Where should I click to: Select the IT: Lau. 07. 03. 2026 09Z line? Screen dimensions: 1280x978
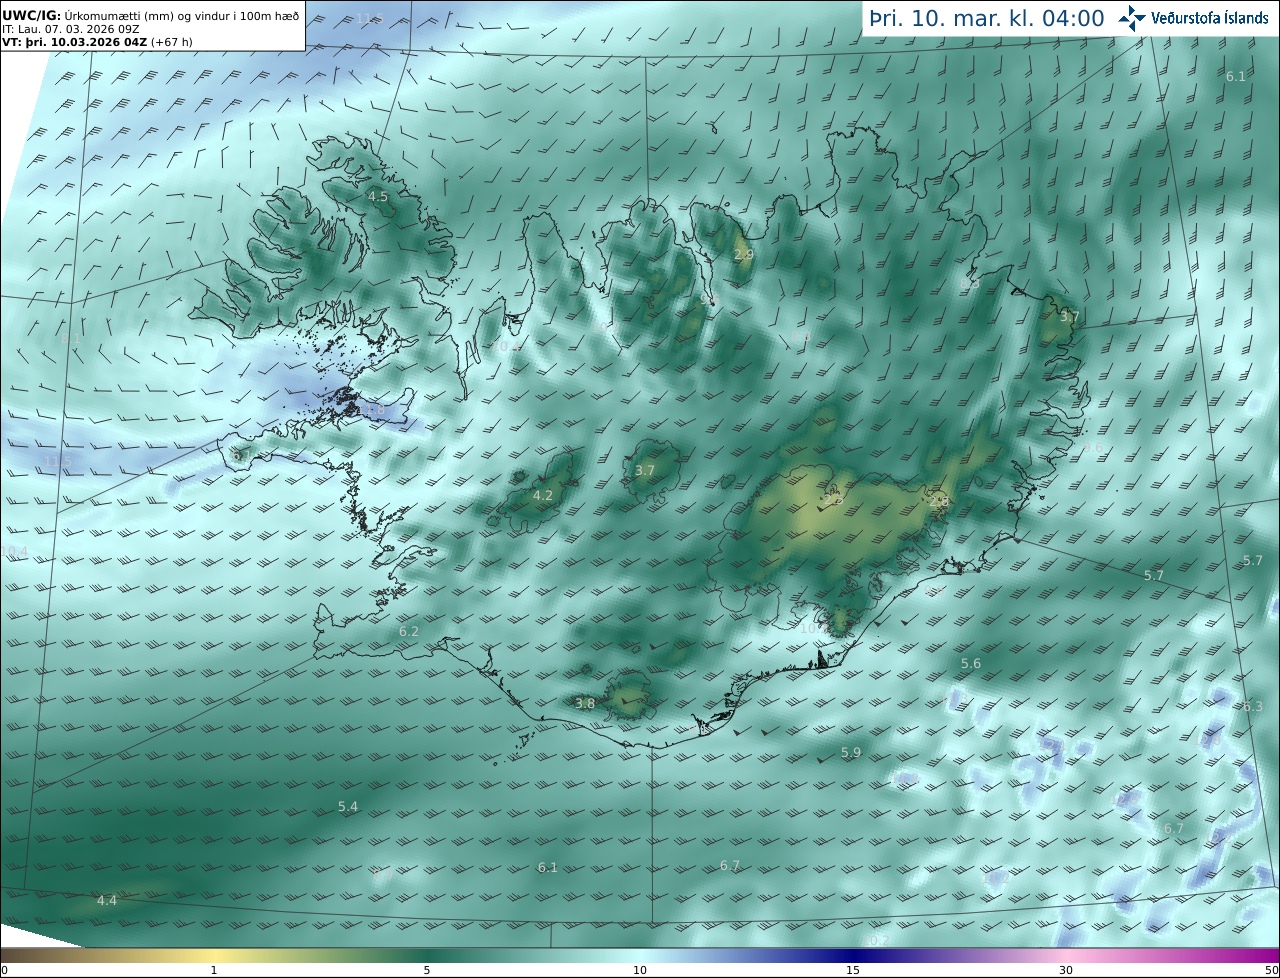pos(70,29)
